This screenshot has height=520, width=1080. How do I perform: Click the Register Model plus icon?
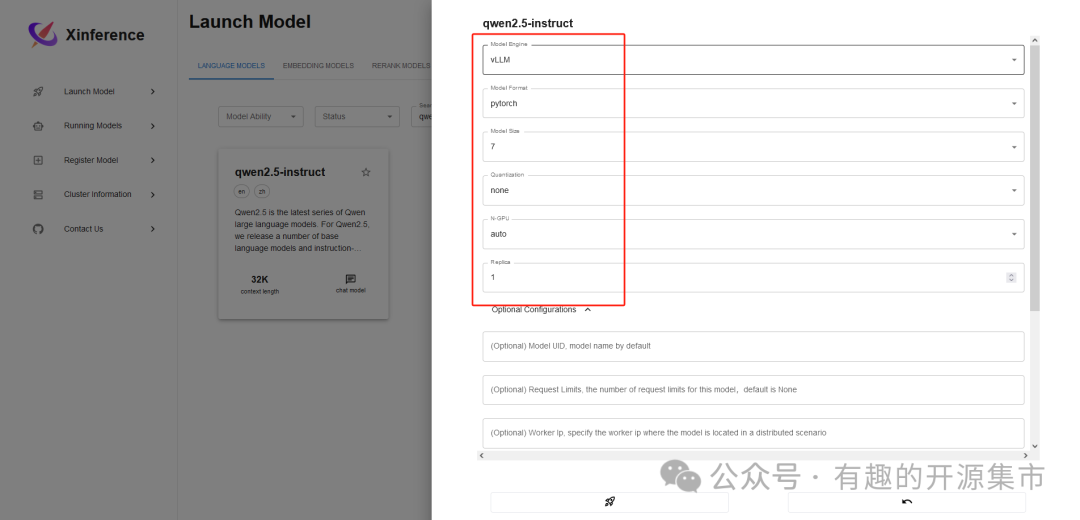38,160
